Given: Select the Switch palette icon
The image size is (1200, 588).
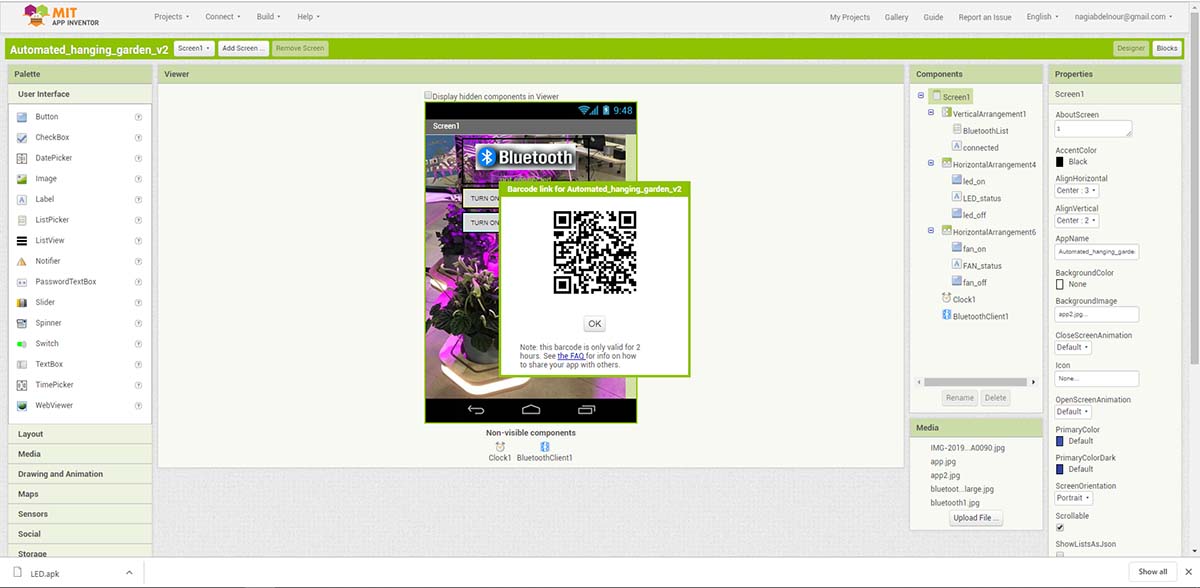Looking at the screenshot, I should point(23,343).
